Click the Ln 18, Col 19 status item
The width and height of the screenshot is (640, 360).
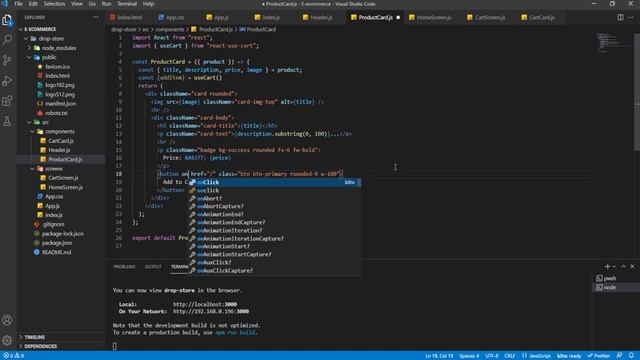[439, 356]
